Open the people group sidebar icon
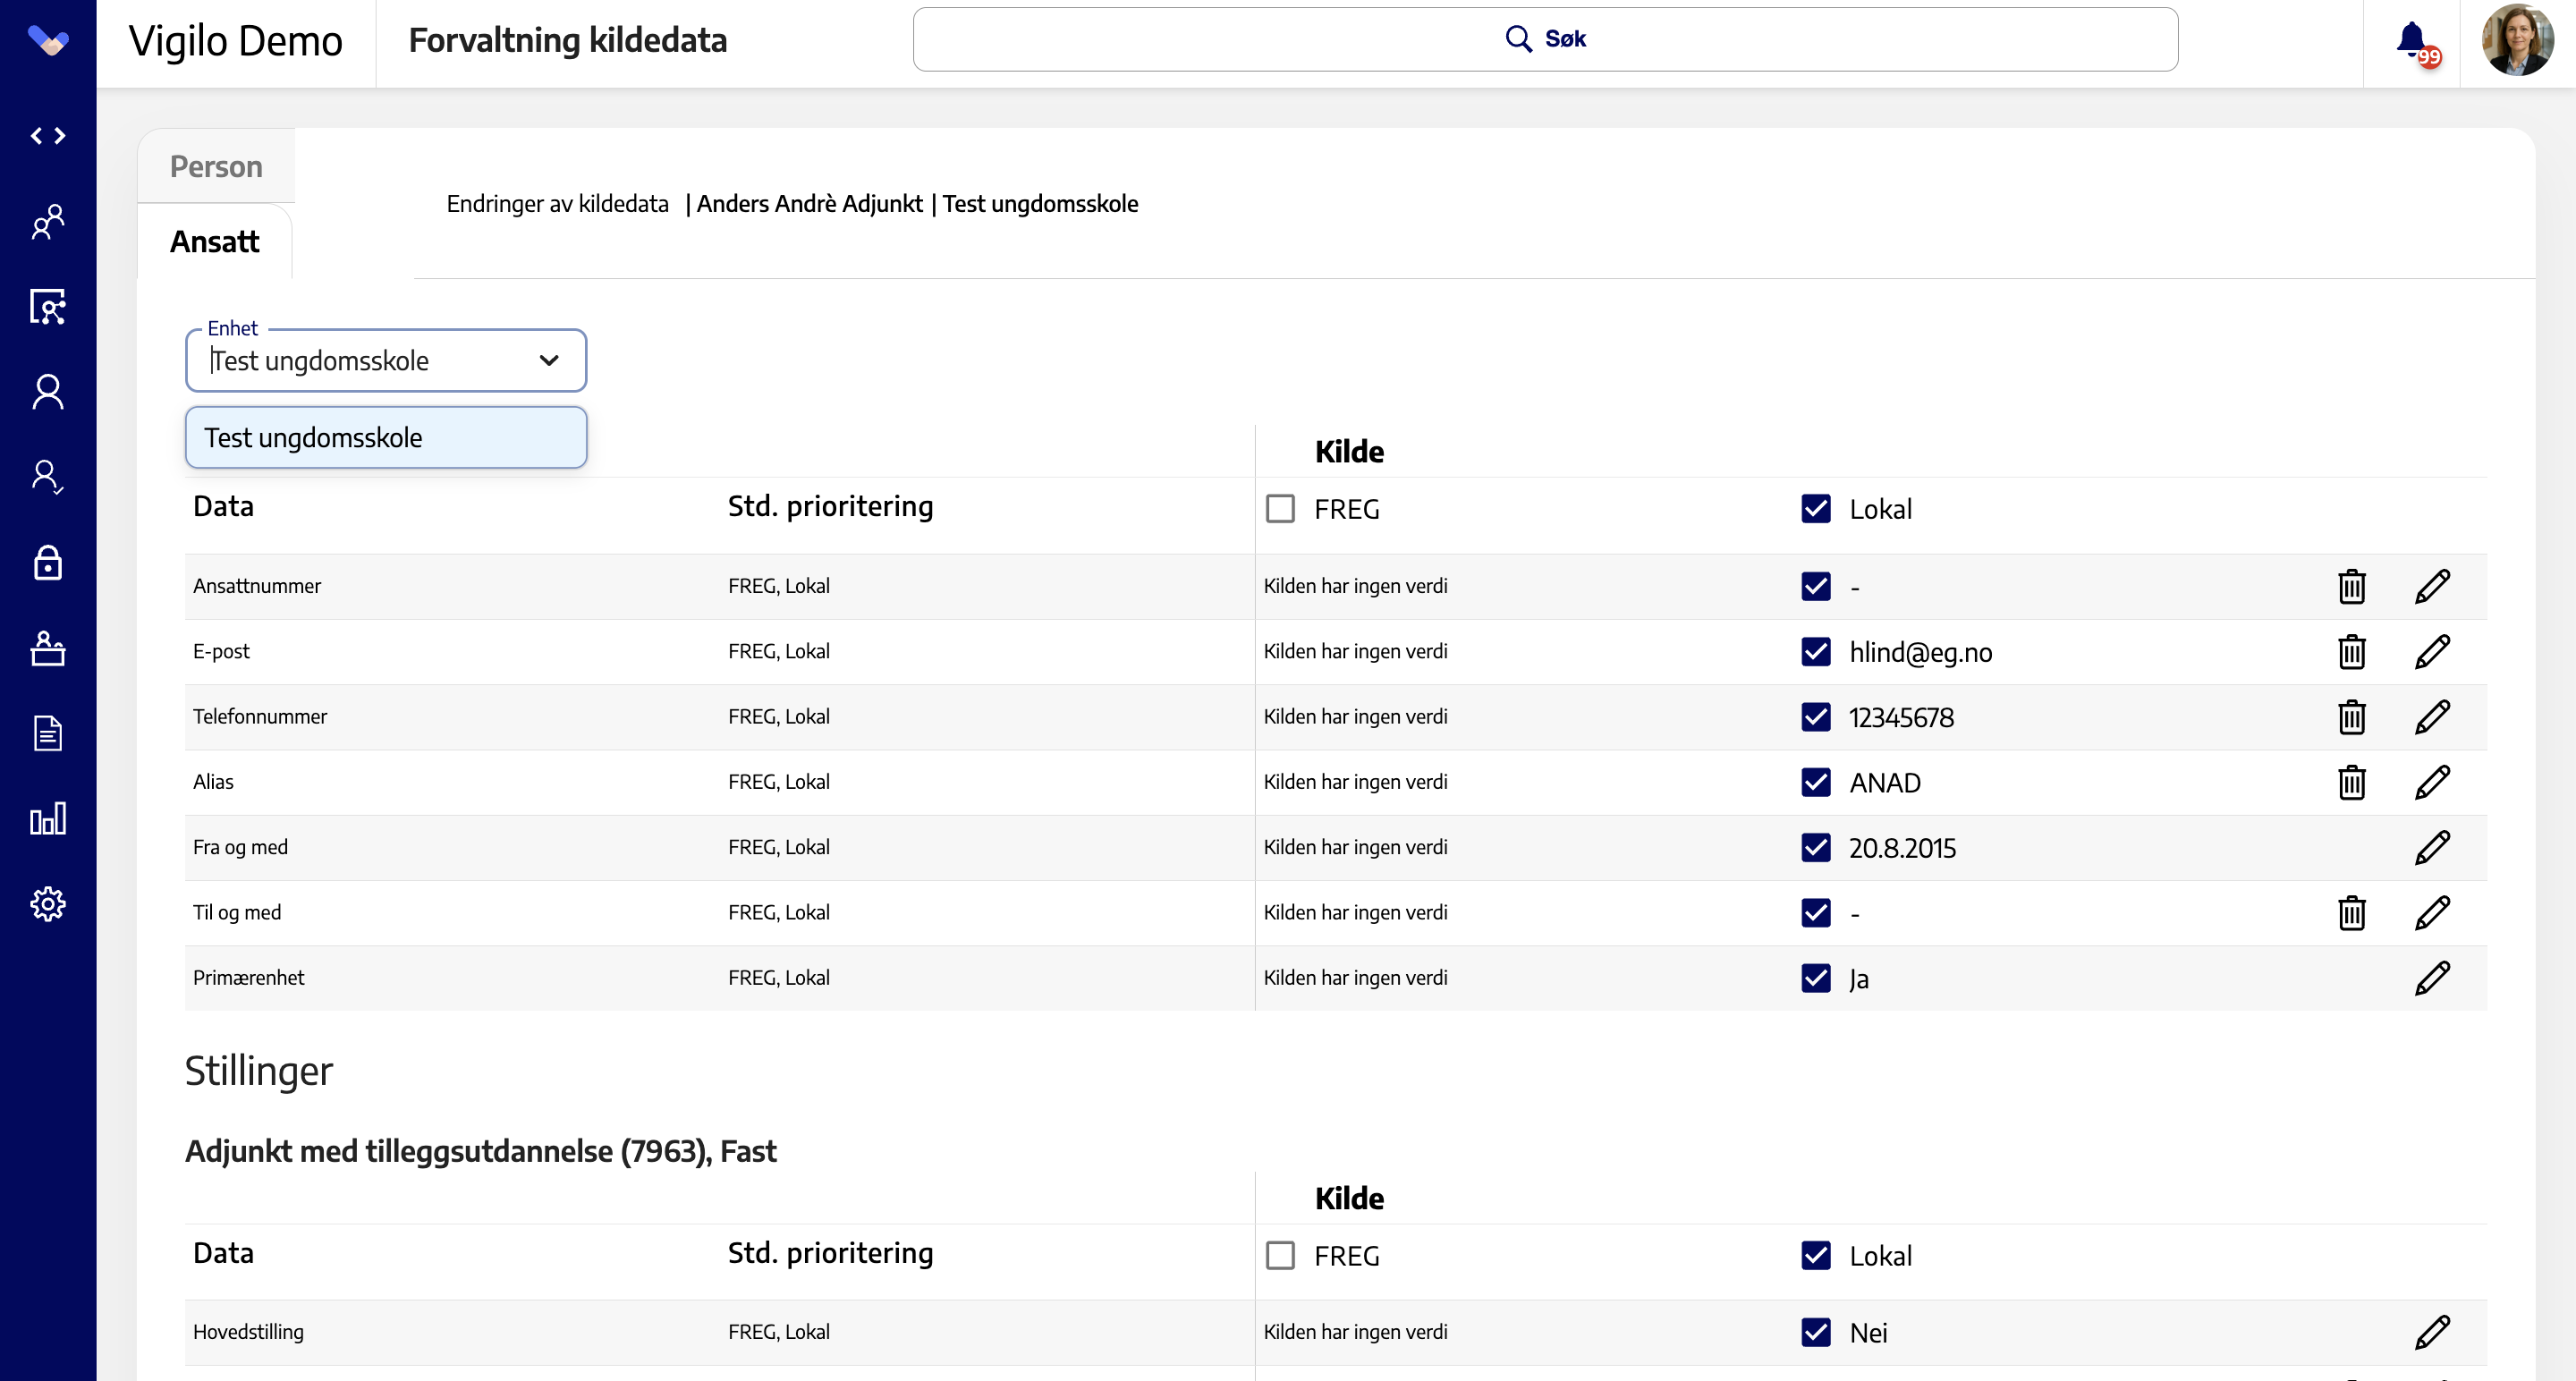The height and width of the screenshot is (1381, 2576). [48, 221]
